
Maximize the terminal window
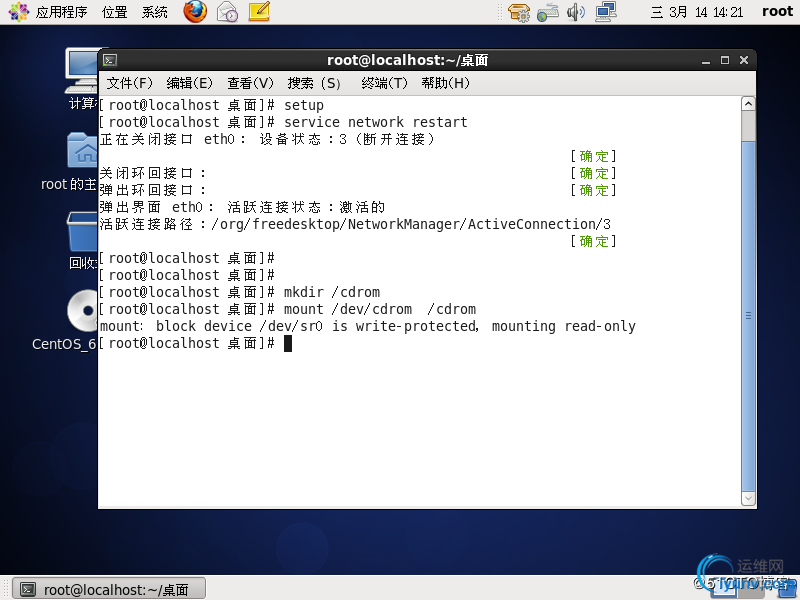coord(725,60)
